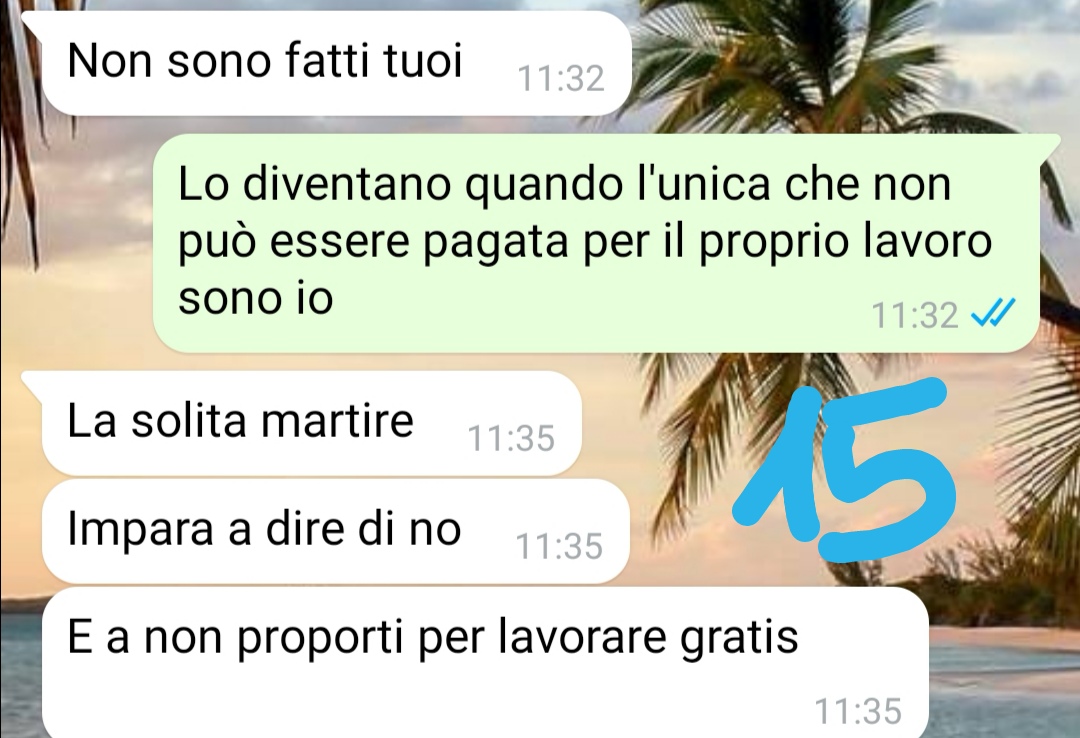Click the word 'pagata' in sent message
Viewport: 1080px width, 738px height.
(495, 243)
